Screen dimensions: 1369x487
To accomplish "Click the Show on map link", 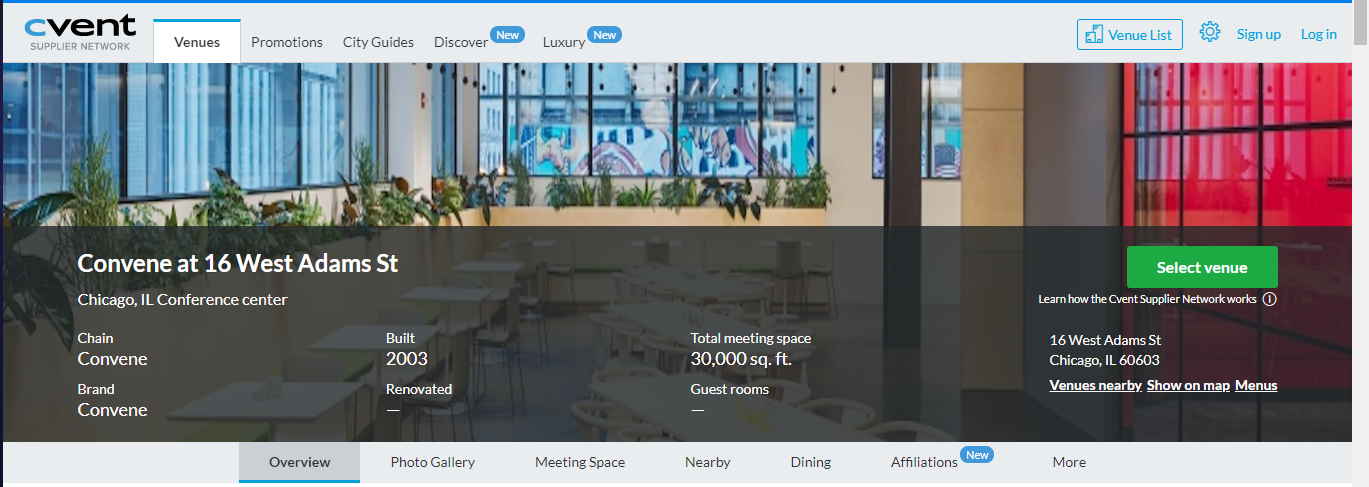I will coord(1188,385).
